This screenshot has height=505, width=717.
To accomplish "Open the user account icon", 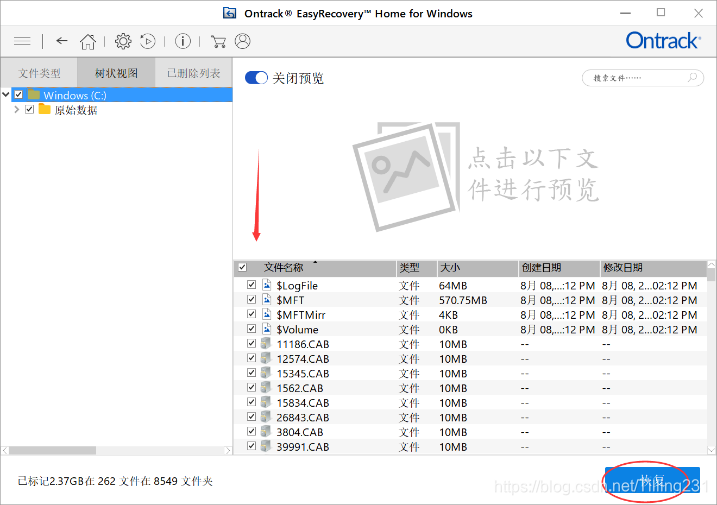I will [242, 41].
